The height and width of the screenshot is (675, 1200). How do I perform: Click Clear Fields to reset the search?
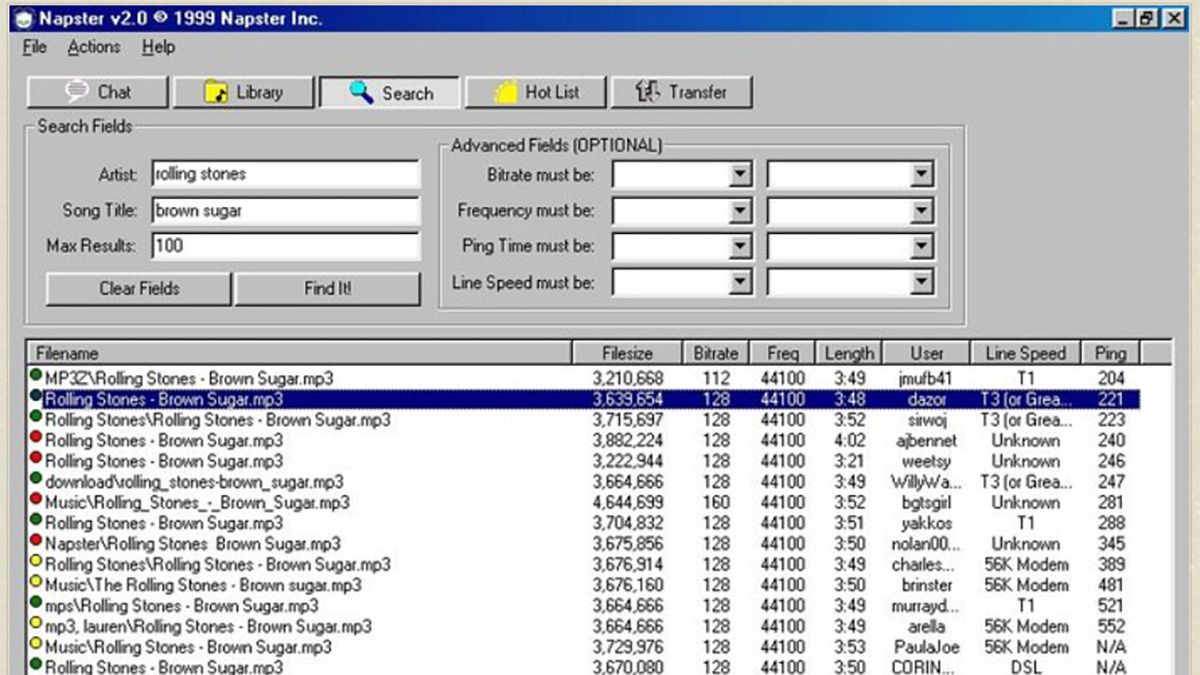coord(137,288)
